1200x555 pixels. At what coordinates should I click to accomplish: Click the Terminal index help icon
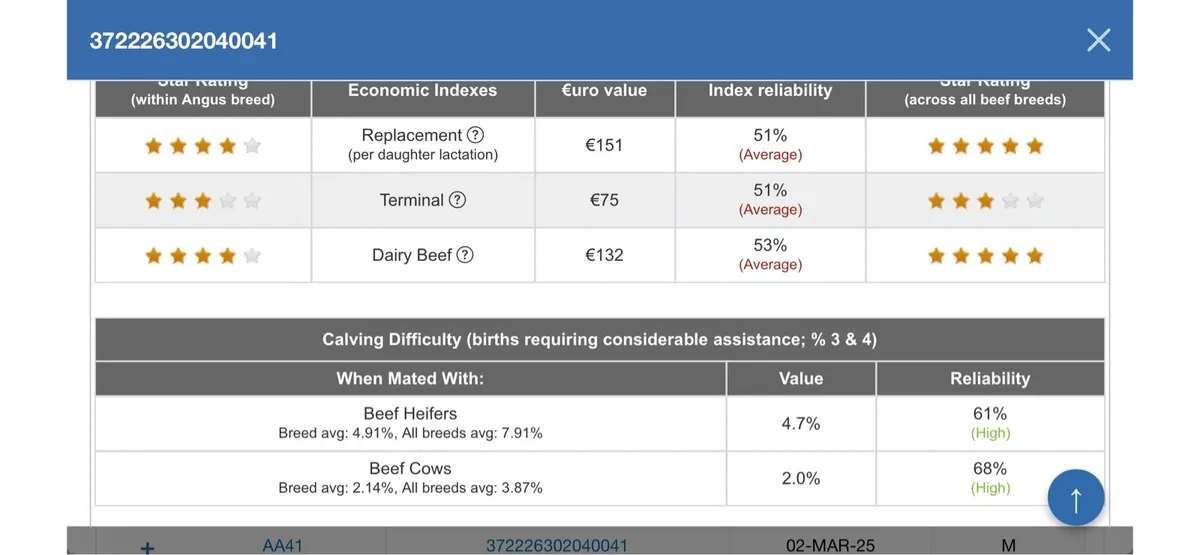pyautogui.click(x=457, y=200)
